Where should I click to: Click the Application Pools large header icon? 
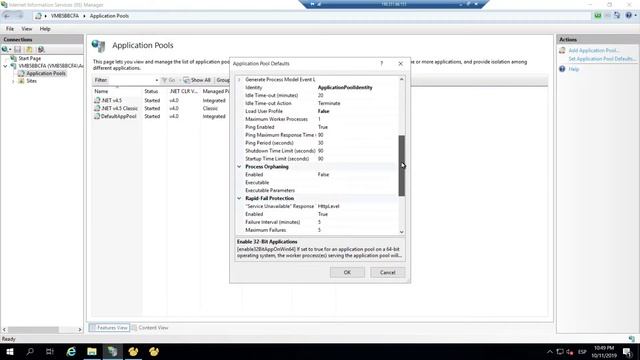coord(98,46)
